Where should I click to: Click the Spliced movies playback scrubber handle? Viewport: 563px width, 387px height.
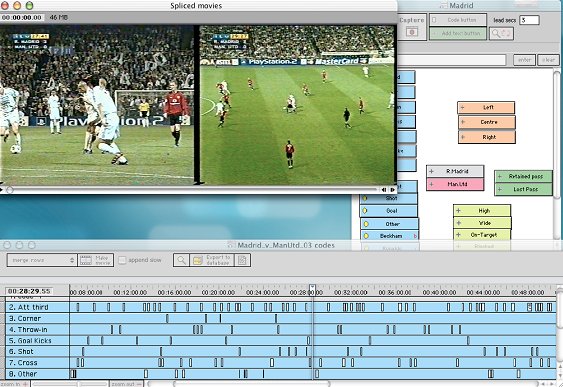point(10,190)
